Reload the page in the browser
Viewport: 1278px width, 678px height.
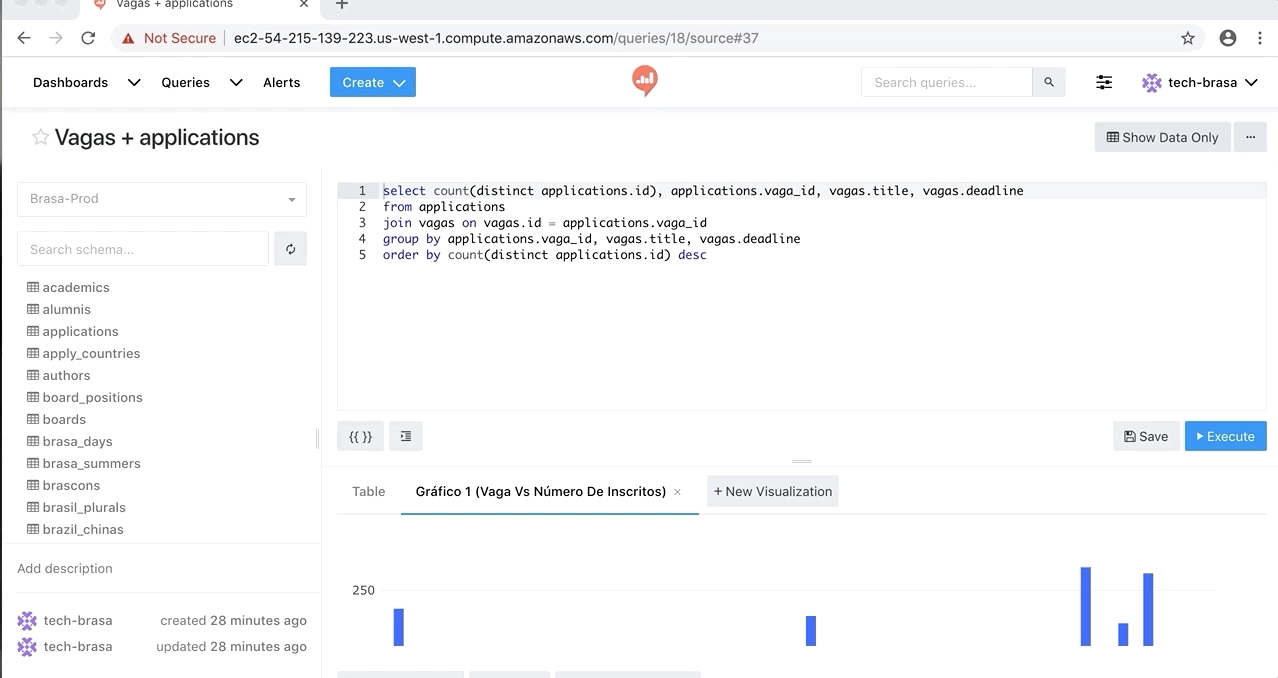click(x=88, y=38)
